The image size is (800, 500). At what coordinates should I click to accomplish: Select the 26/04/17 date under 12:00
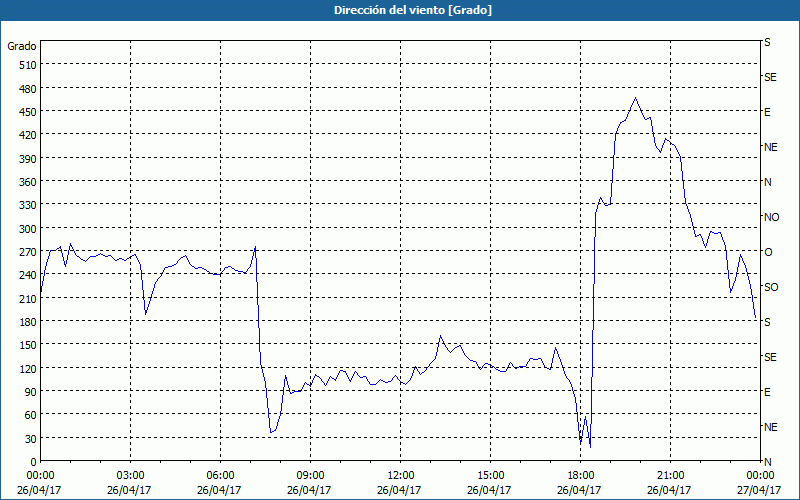[399, 490]
